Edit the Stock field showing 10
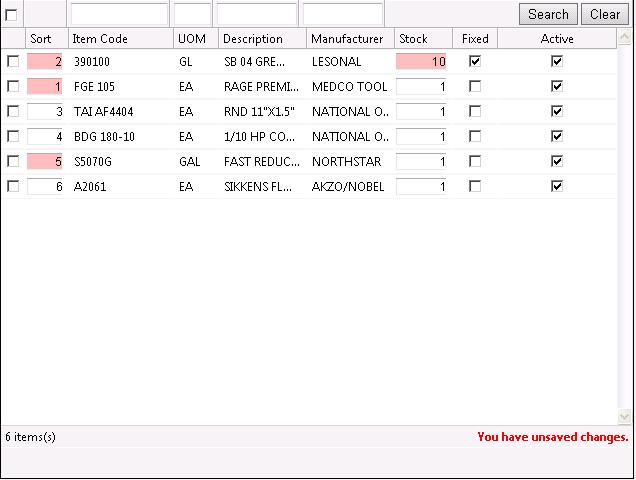Screen dimensions: 636x480 (x=421, y=61)
